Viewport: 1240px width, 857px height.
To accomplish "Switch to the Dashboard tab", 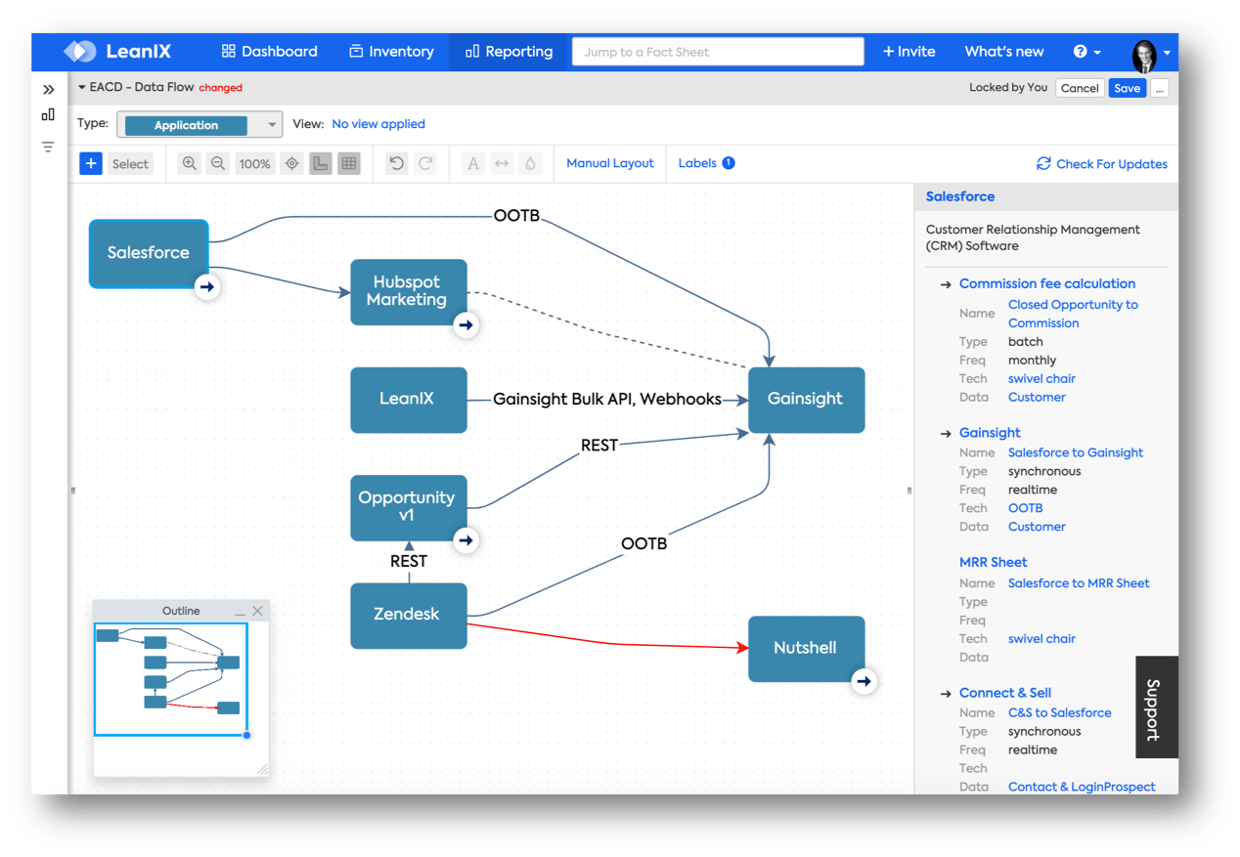I will click(269, 51).
